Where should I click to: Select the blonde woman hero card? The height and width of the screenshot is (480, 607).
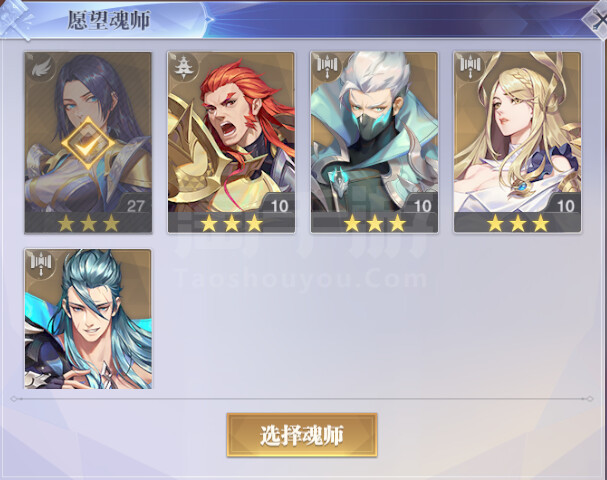click(518, 142)
